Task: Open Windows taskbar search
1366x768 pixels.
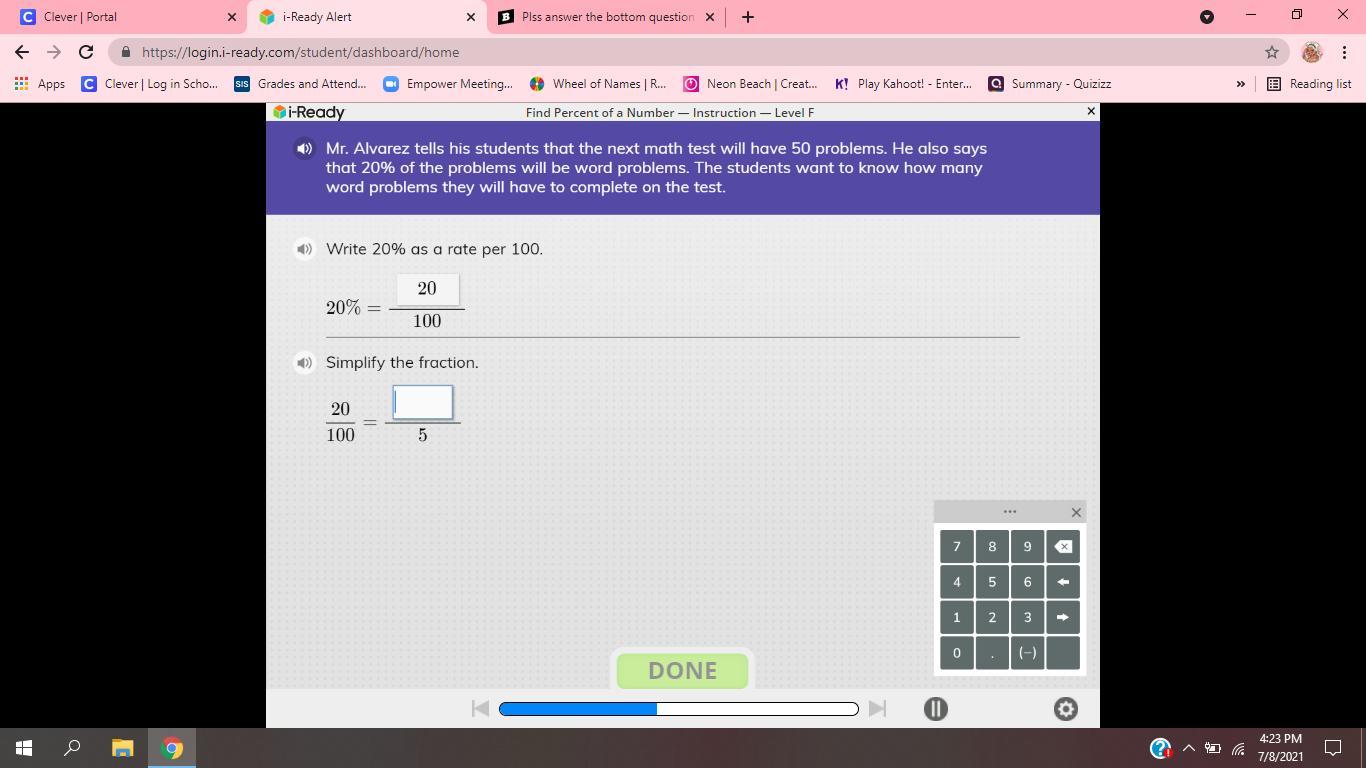Action: click(x=72, y=748)
